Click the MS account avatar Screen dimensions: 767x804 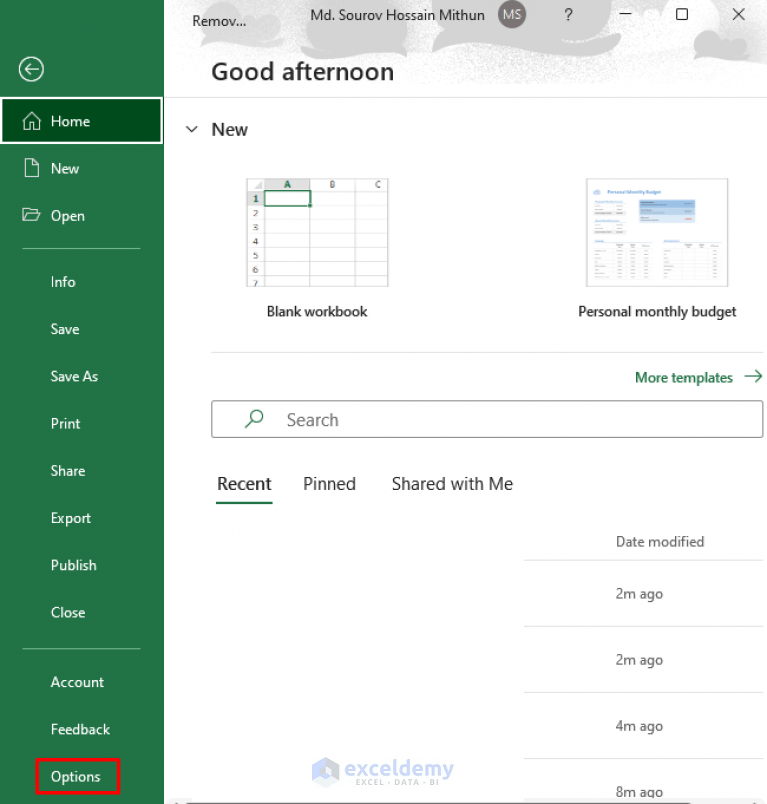click(x=512, y=15)
